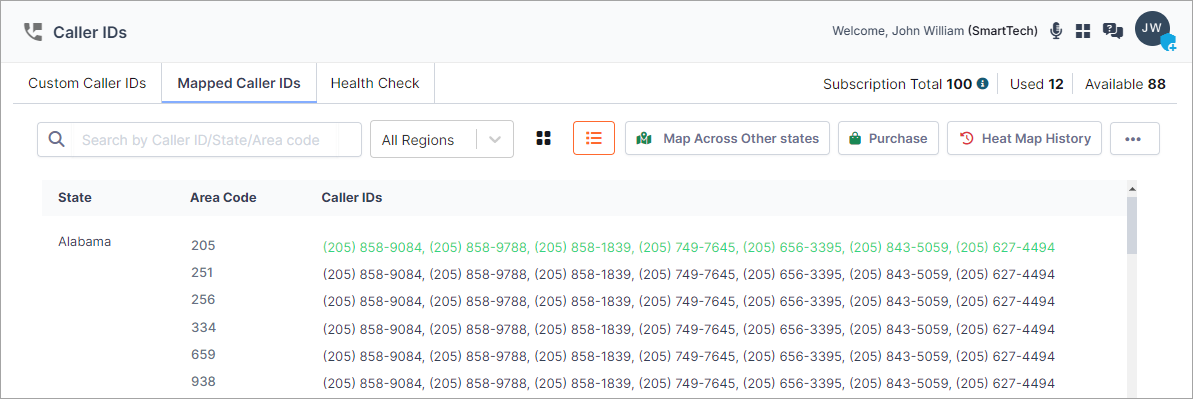The width and height of the screenshot is (1193, 399).
Task: Click the Caller IDs phone icon
Action: (x=33, y=32)
